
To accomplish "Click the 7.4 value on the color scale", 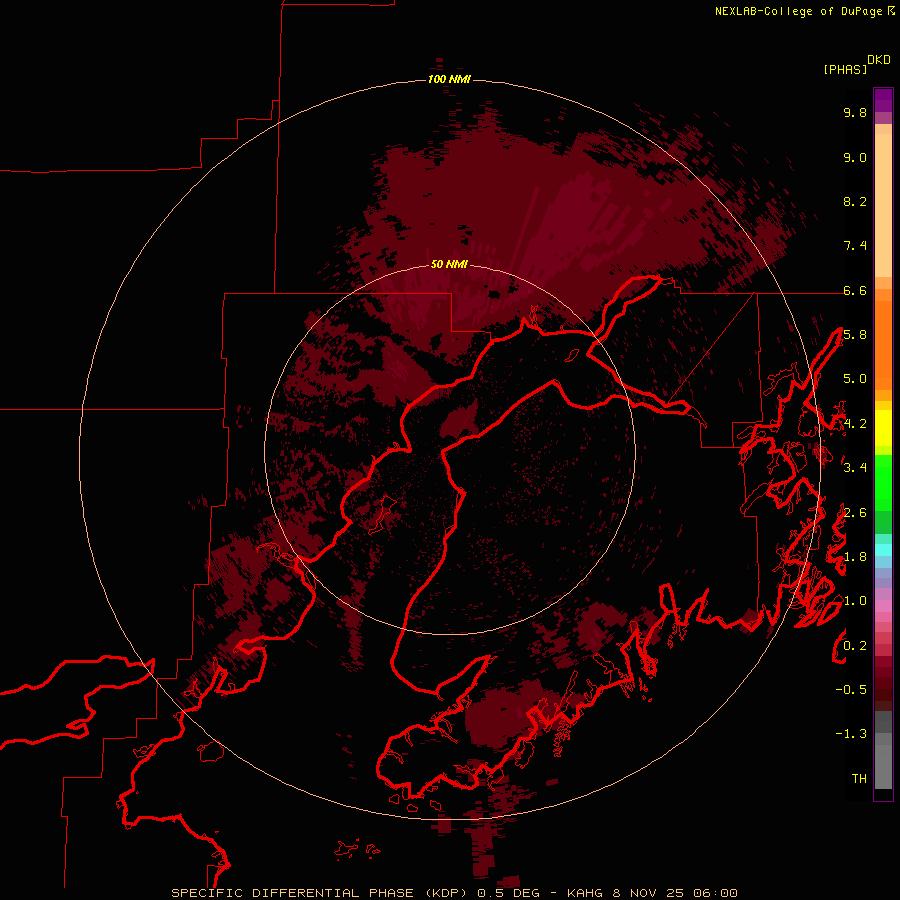I will tap(855, 246).
